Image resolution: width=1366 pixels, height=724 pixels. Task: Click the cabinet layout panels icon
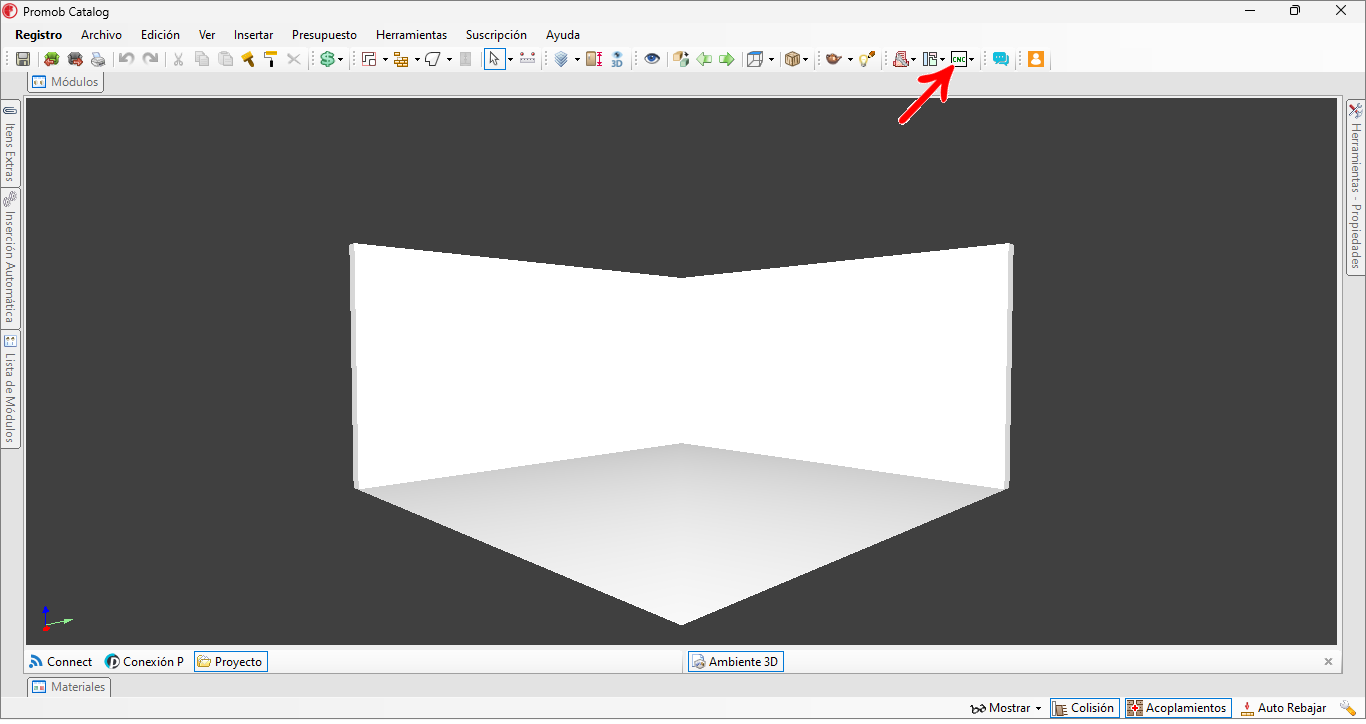click(929, 59)
